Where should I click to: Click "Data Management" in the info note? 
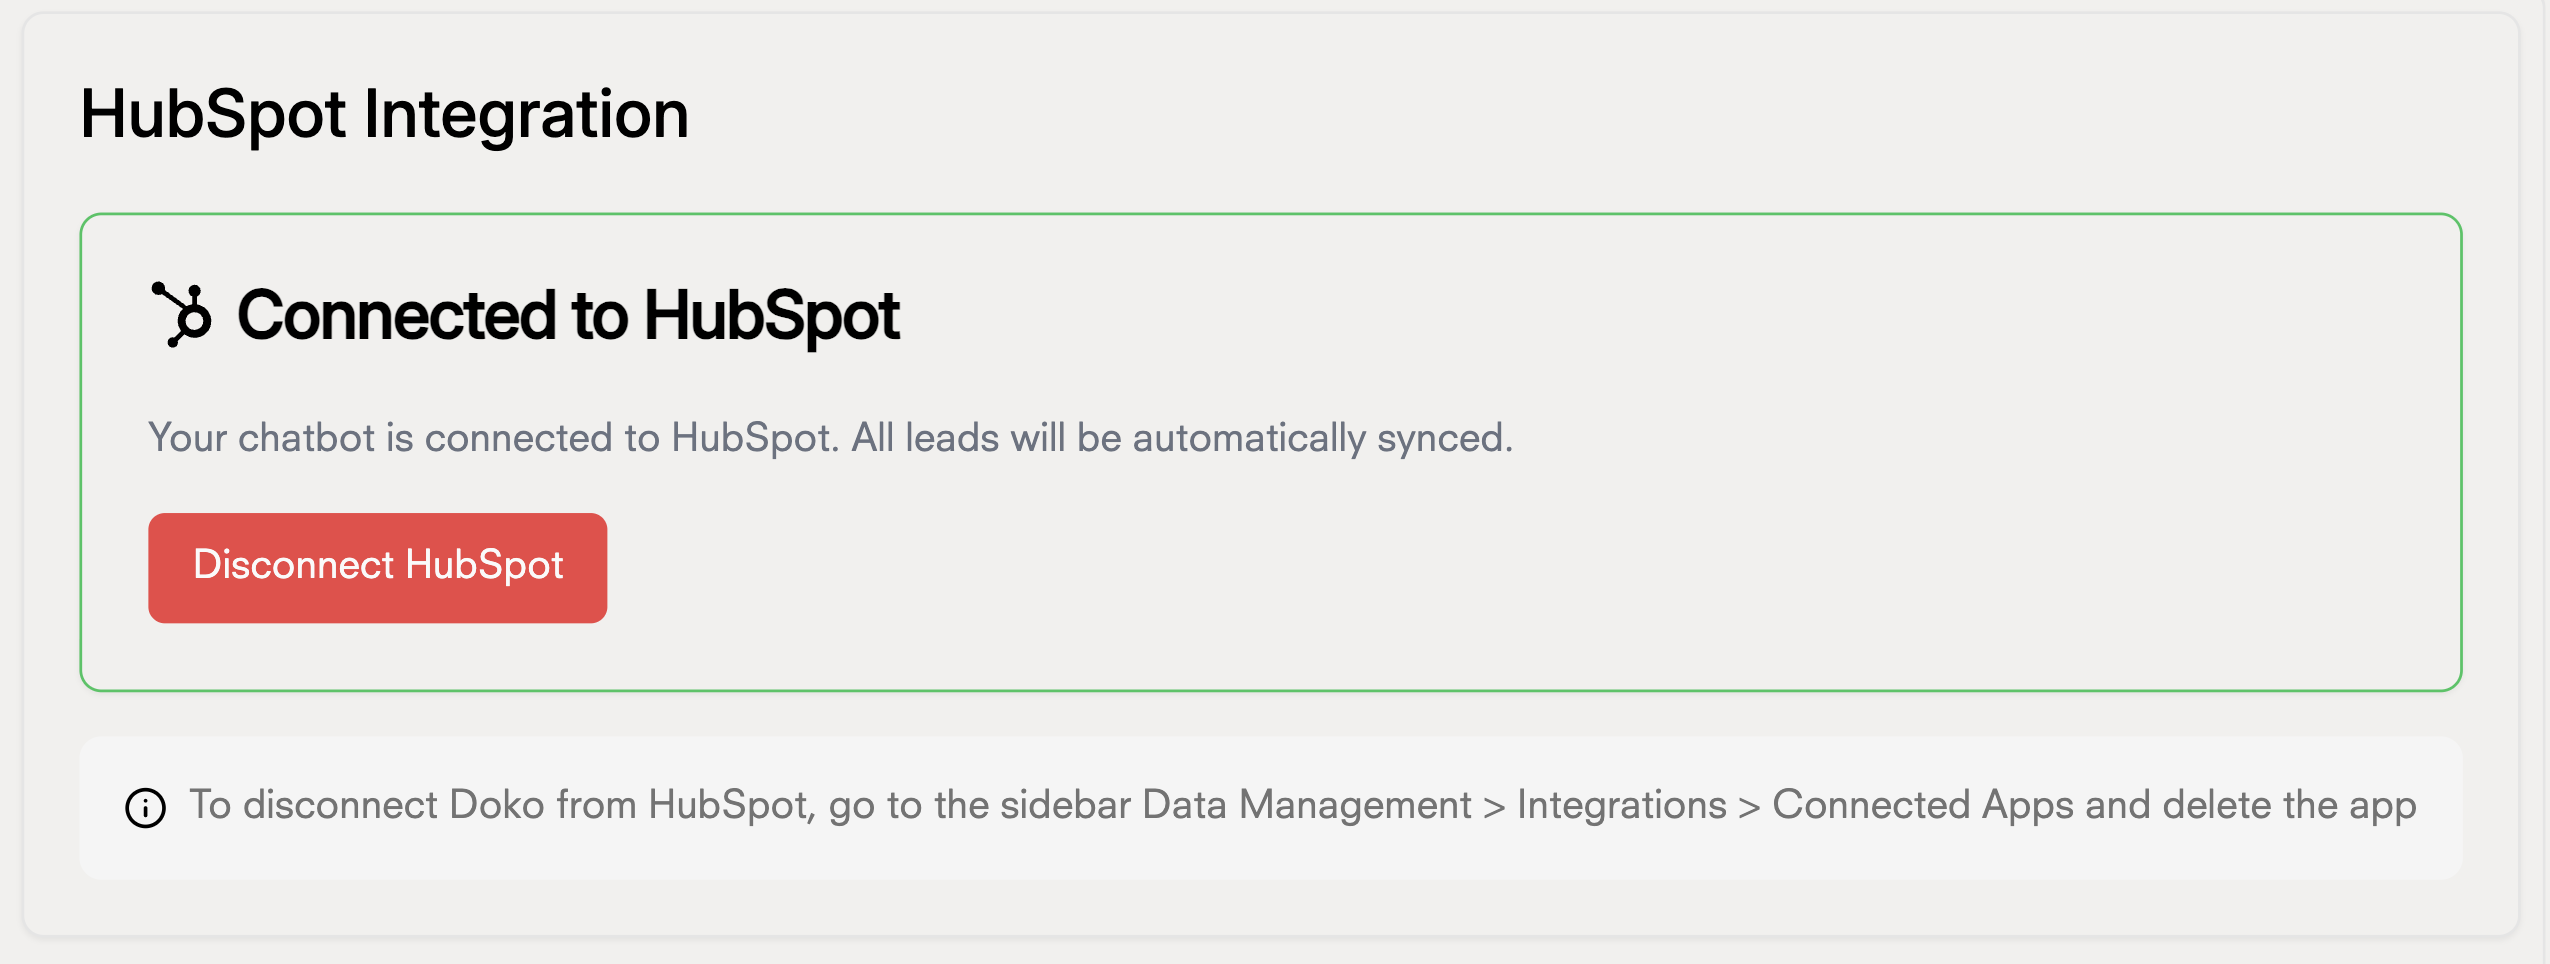point(1306,805)
